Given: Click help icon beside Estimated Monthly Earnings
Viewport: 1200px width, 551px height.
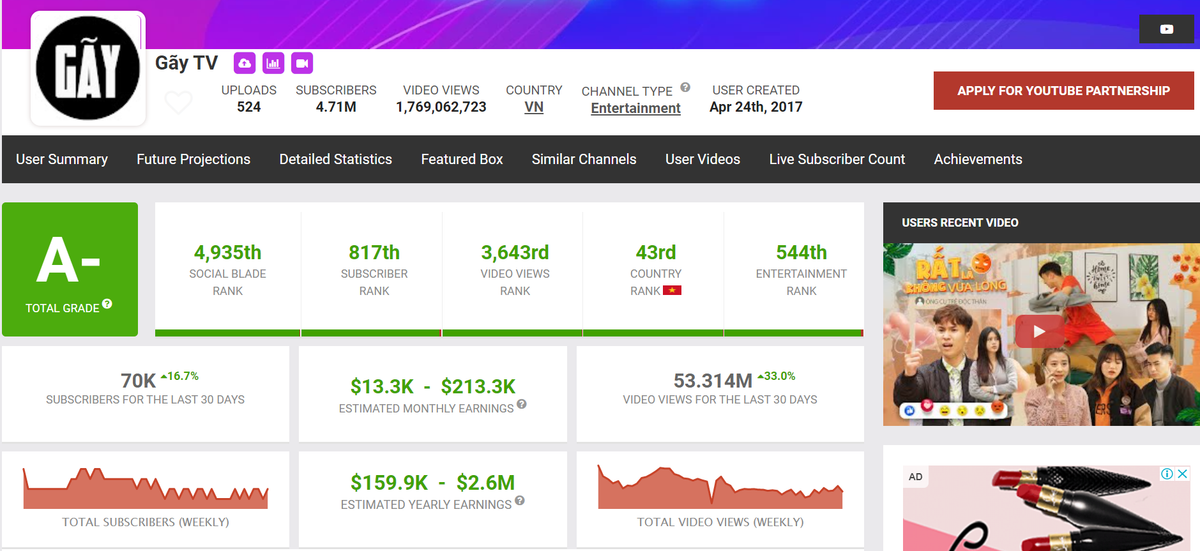Looking at the screenshot, I should pyautogui.click(x=521, y=405).
